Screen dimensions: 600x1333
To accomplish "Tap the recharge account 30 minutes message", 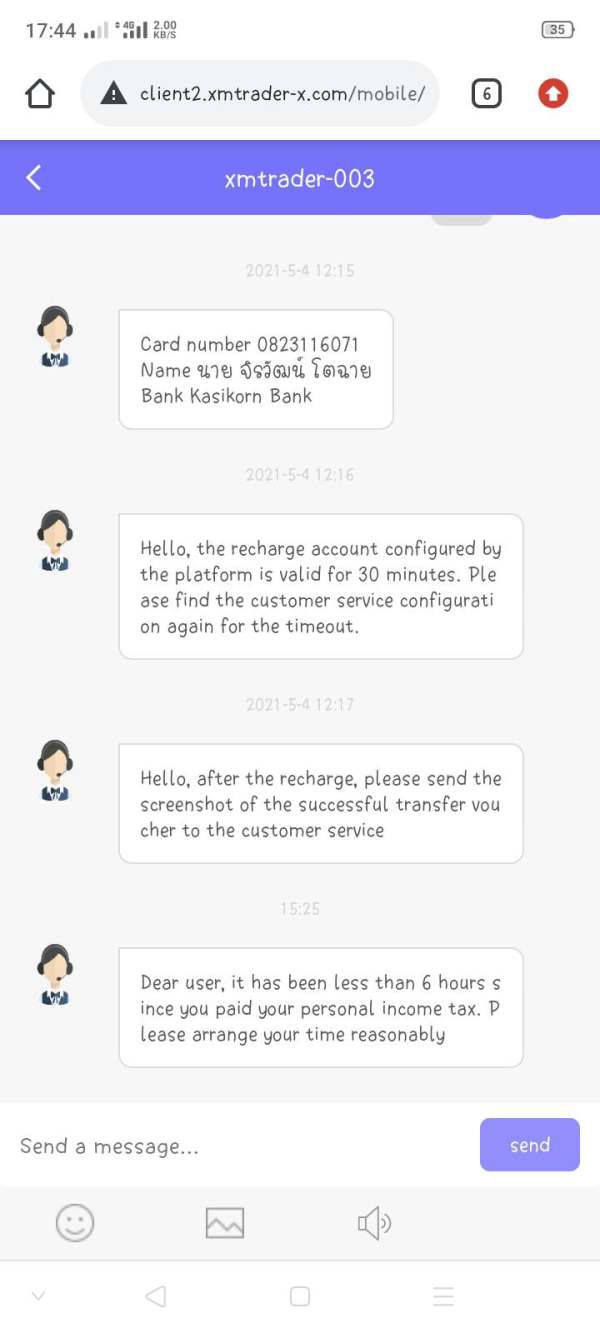I will [321, 587].
